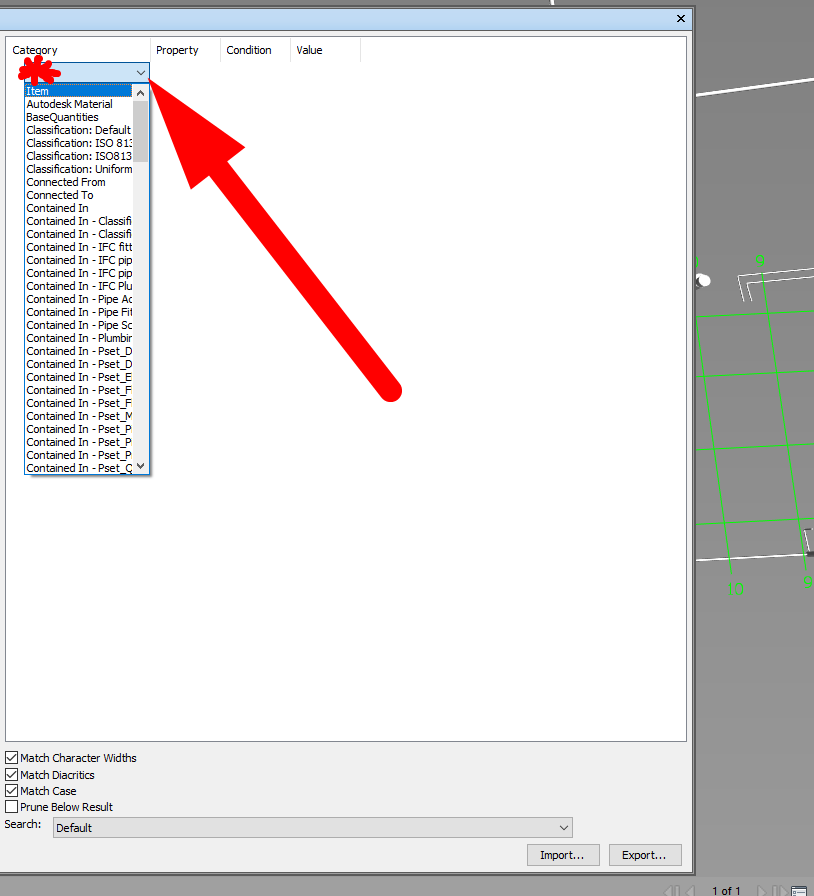This screenshot has width=814, height=896.
Task: Select 'Item' in the category list
Action: coord(79,91)
